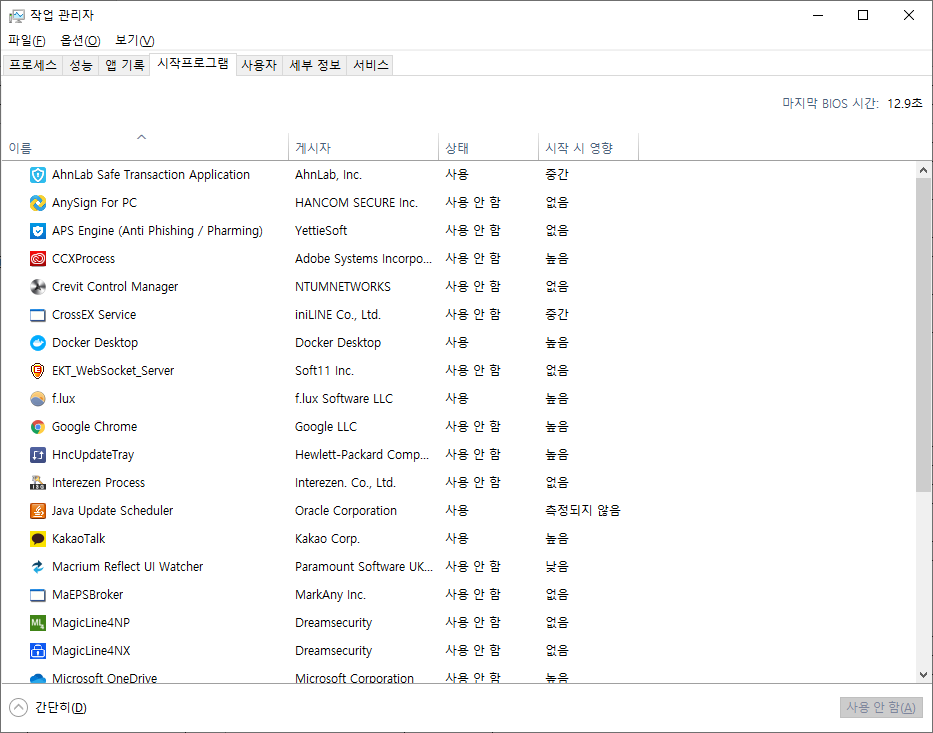Open the 보기(V) menu
This screenshot has height=733, width=933.
click(x=134, y=40)
